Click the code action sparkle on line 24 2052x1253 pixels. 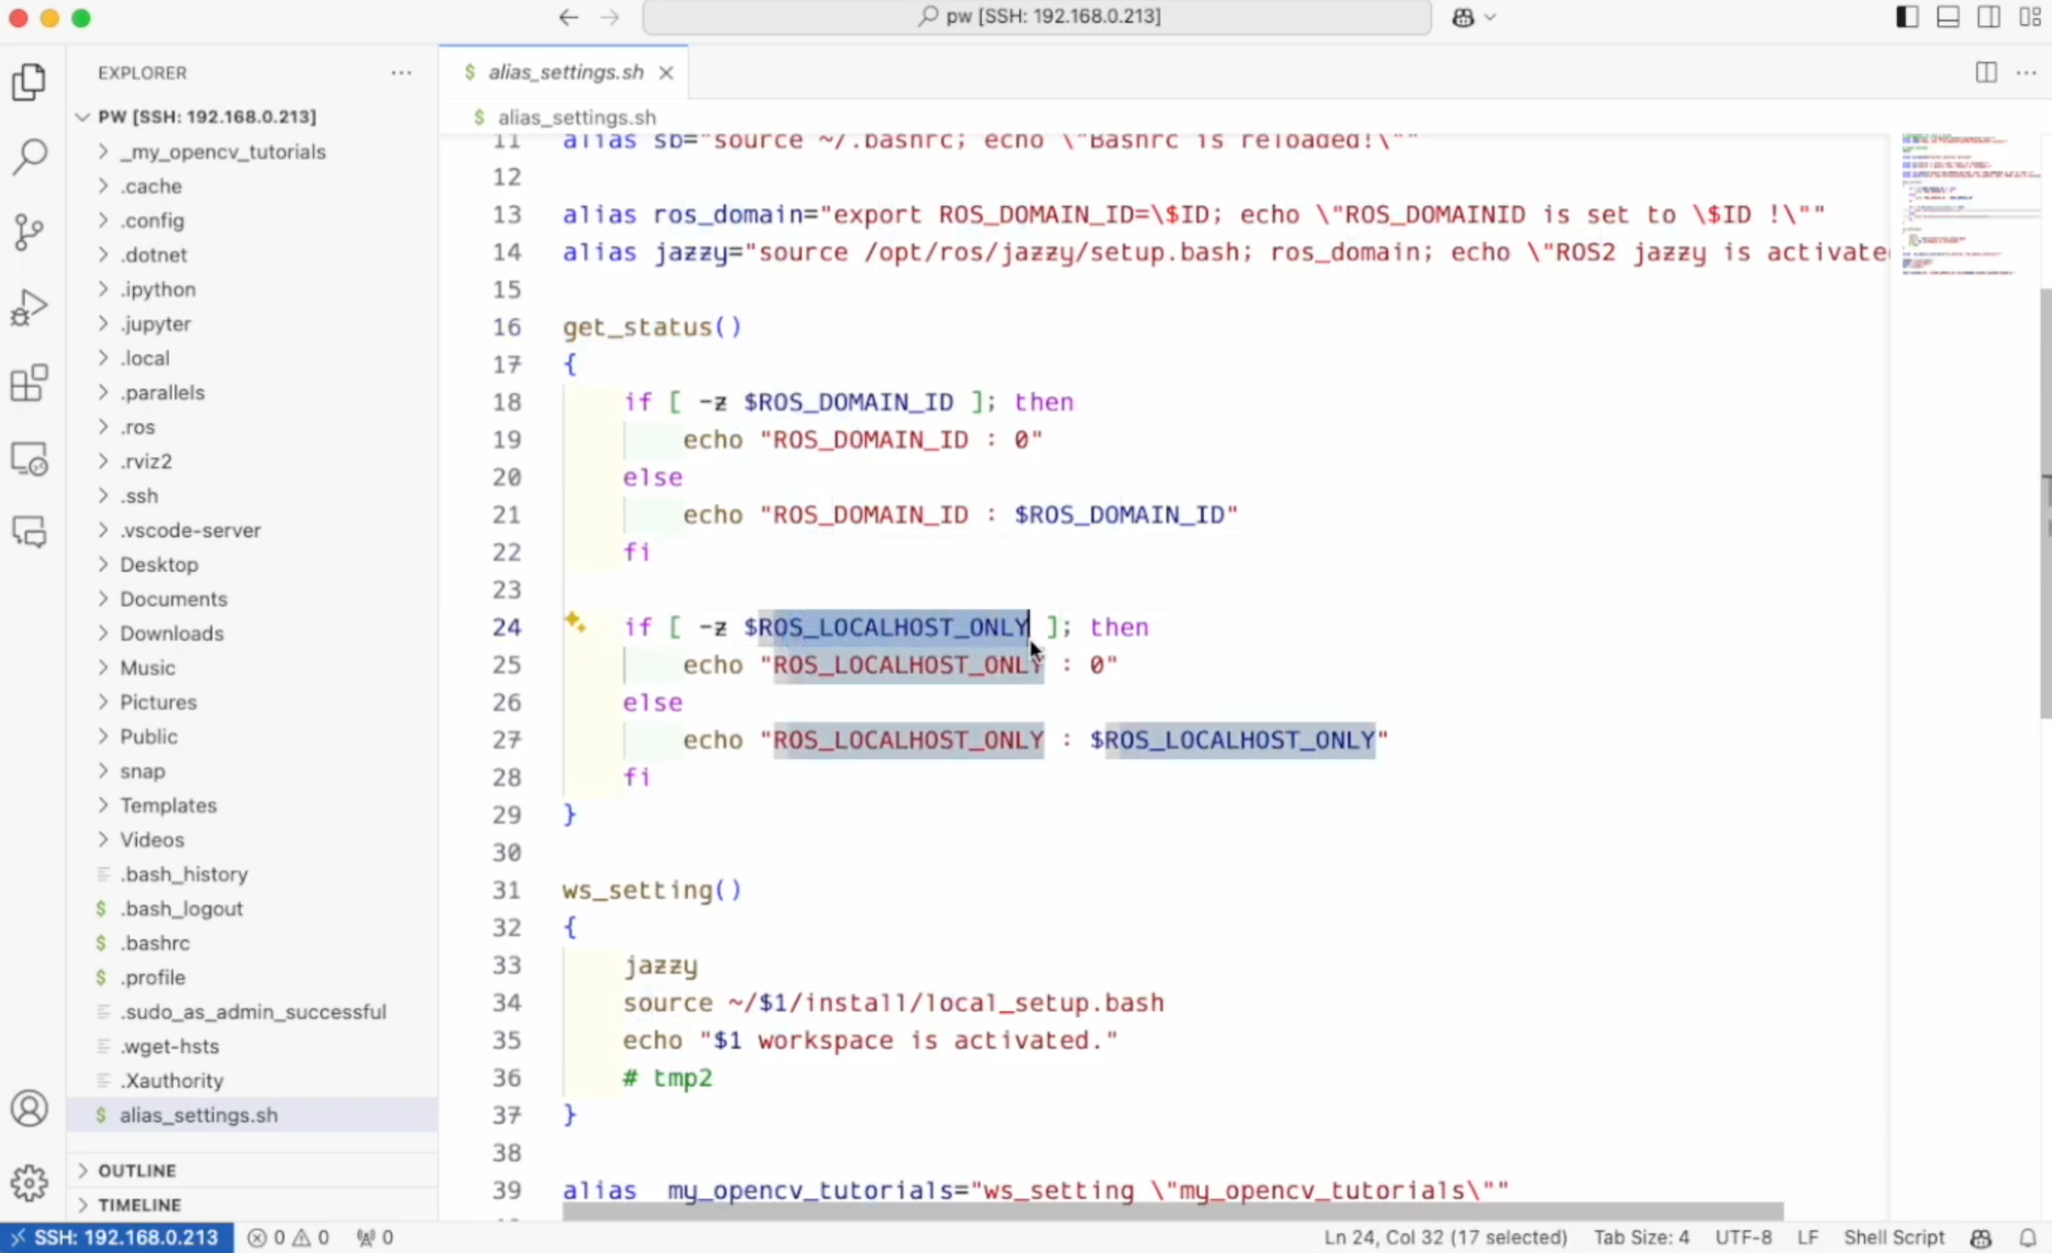pos(574,622)
